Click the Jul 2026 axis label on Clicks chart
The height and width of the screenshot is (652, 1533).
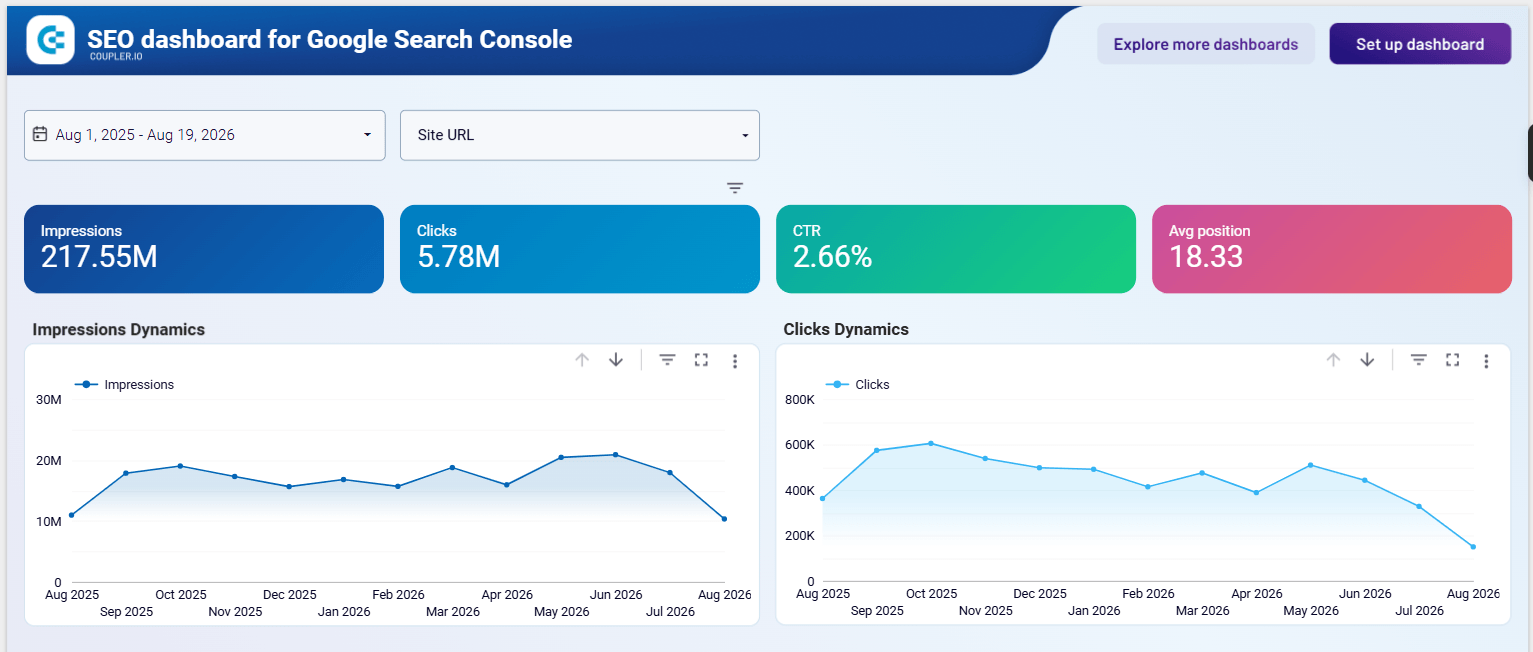pyautogui.click(x=1418, y=611)
